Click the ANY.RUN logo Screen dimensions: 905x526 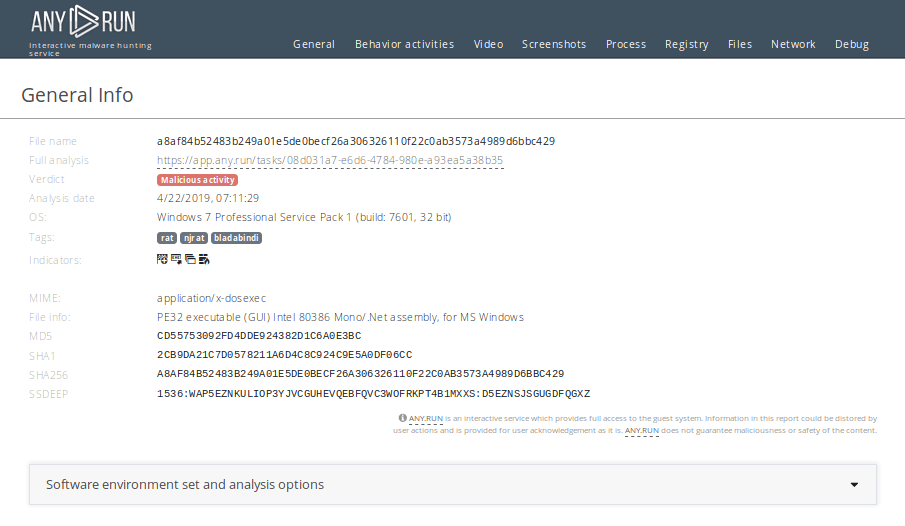83,20
